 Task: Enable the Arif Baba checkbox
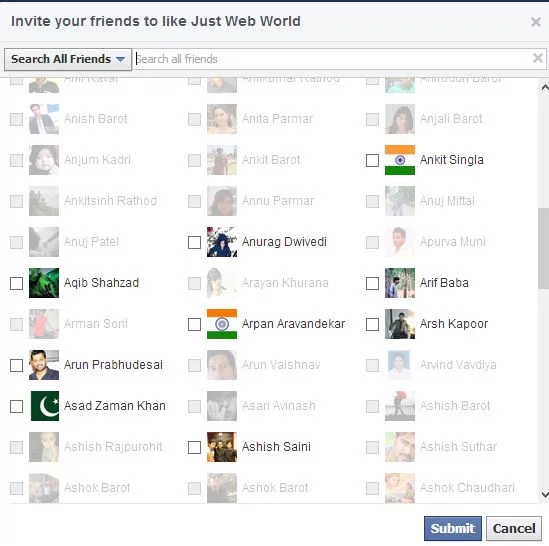372,283
